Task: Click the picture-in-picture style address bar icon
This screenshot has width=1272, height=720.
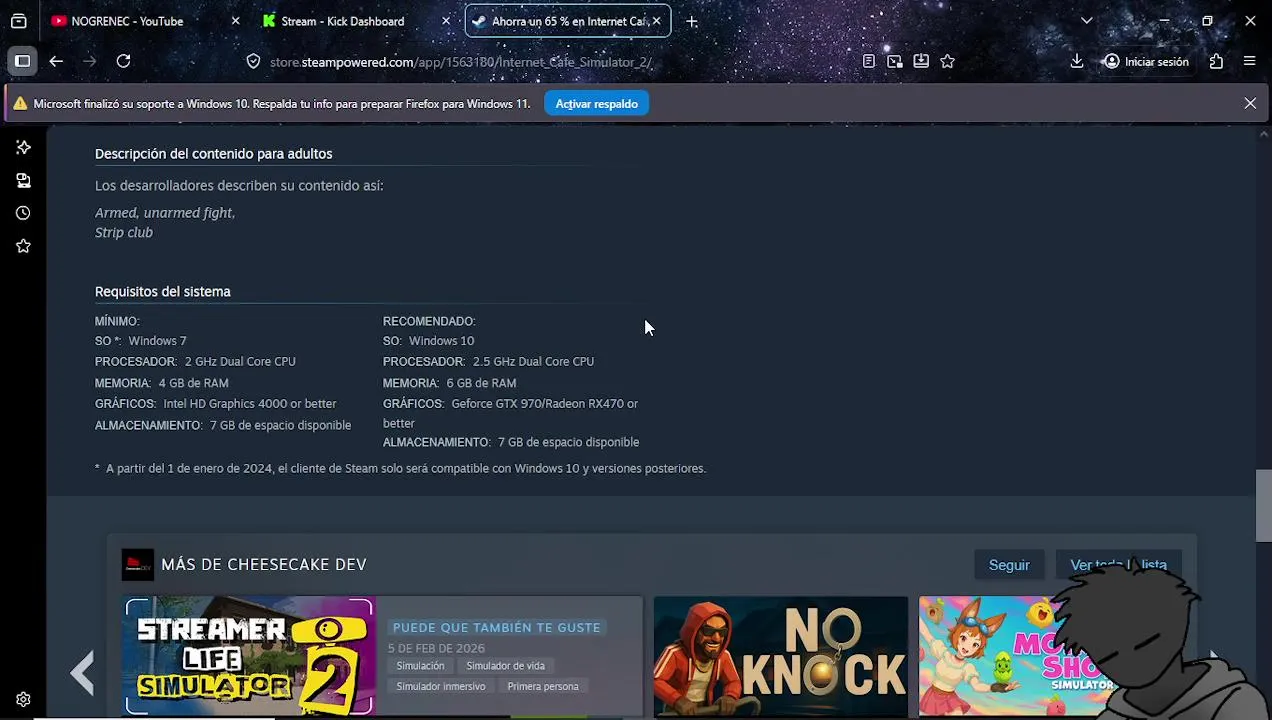Action: click(895, 61)
